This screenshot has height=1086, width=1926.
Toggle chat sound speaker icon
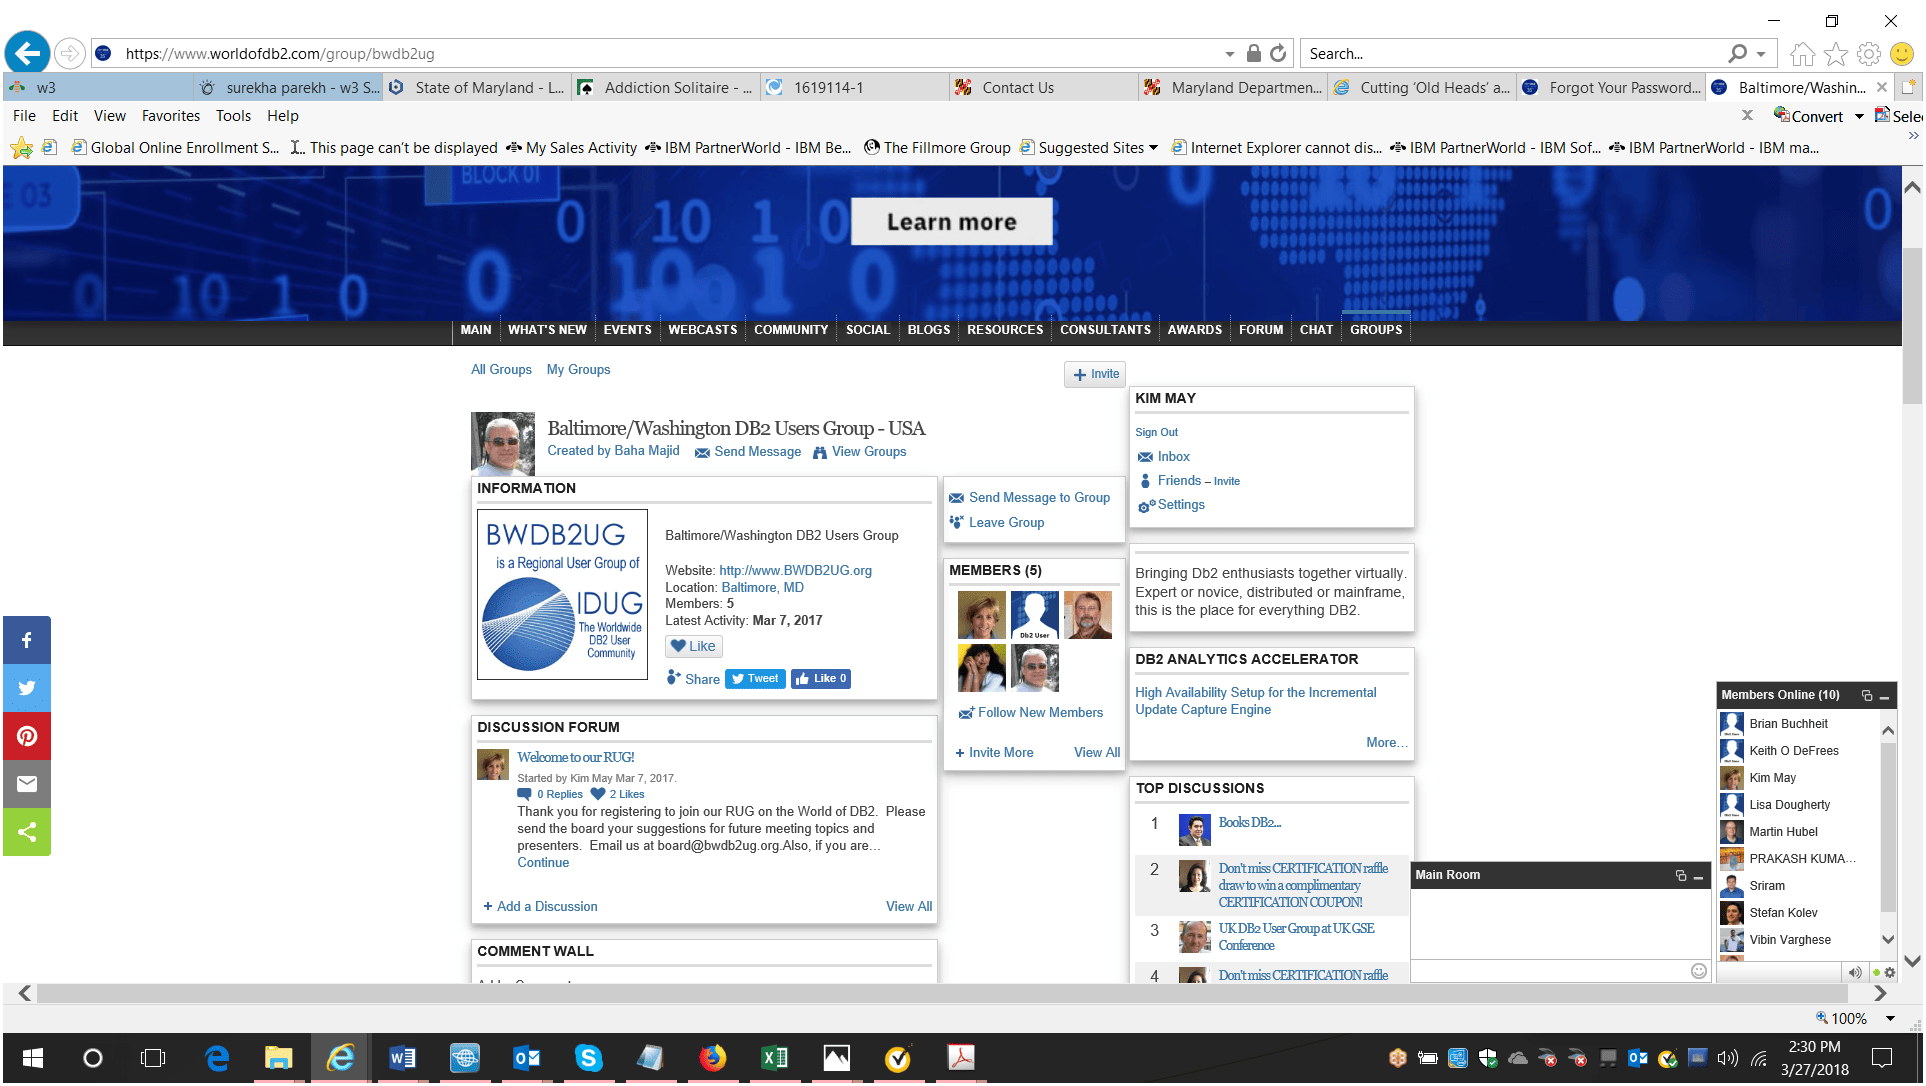click(x=1855, y=973)
